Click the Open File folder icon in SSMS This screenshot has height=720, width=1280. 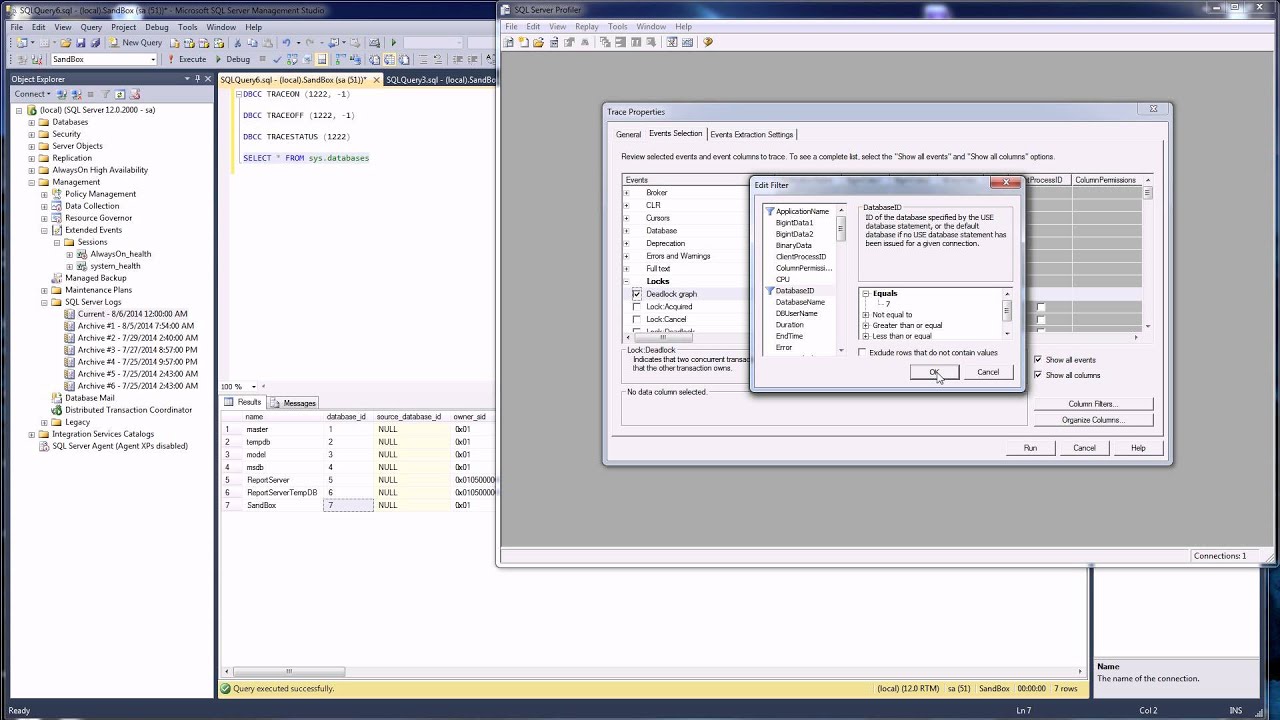(65, 43)
